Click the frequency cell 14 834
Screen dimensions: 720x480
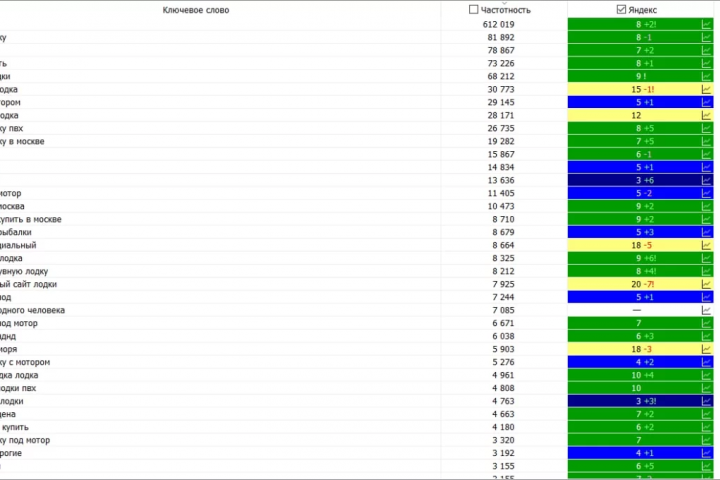pos(501,167)
